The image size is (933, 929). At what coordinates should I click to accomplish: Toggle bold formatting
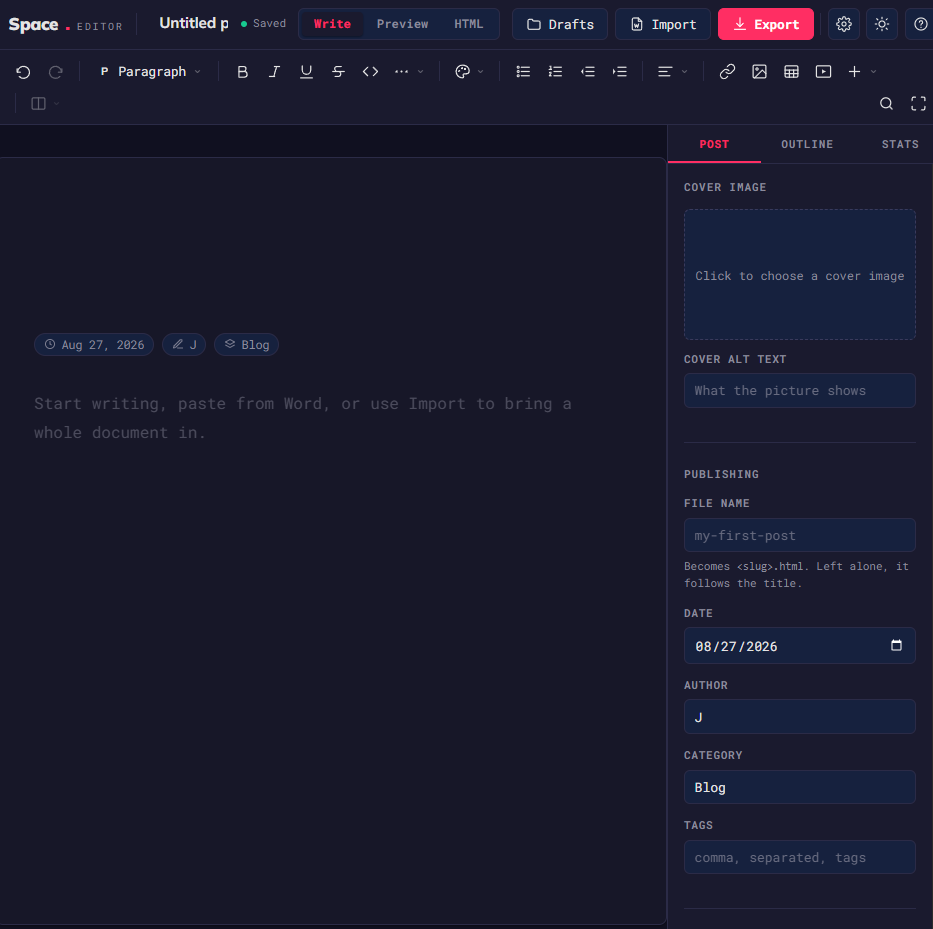point(242,72)
